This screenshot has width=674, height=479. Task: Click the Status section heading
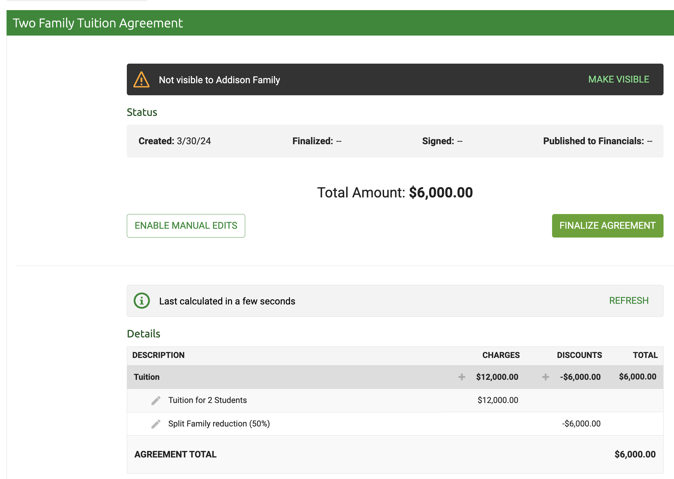point(142,112)
